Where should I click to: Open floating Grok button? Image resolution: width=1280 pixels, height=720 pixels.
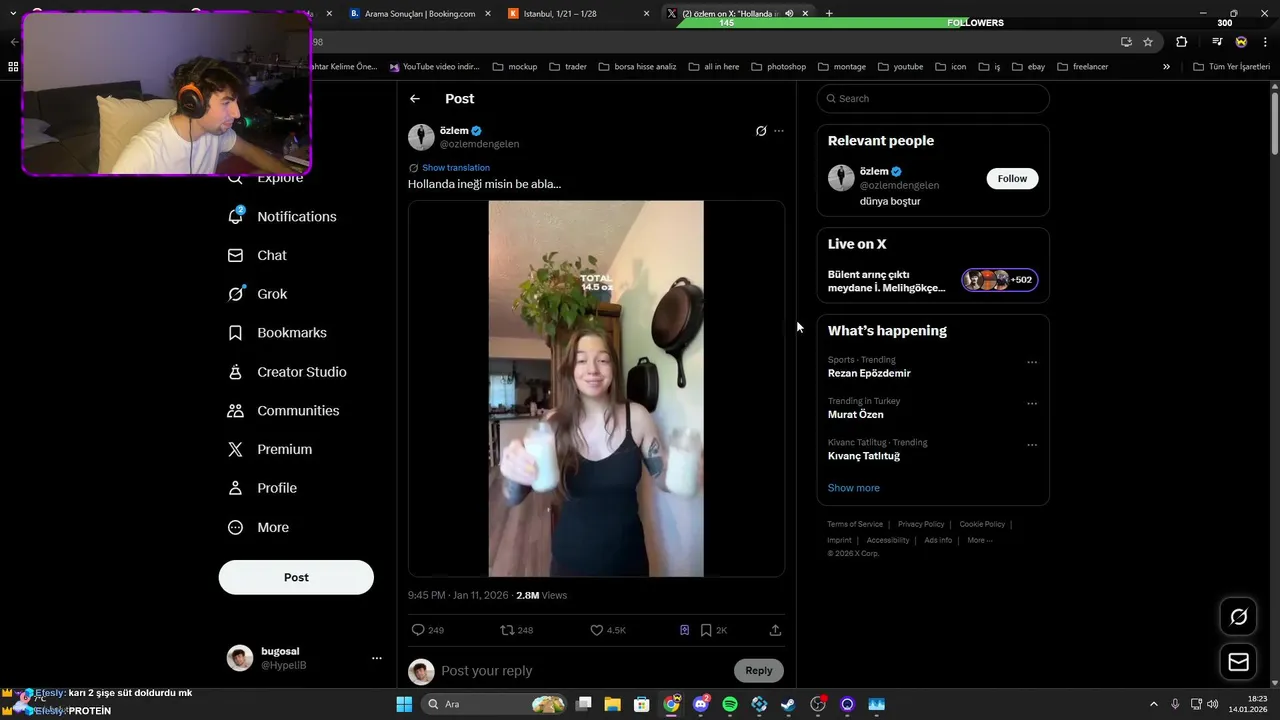click(1238, 617)
